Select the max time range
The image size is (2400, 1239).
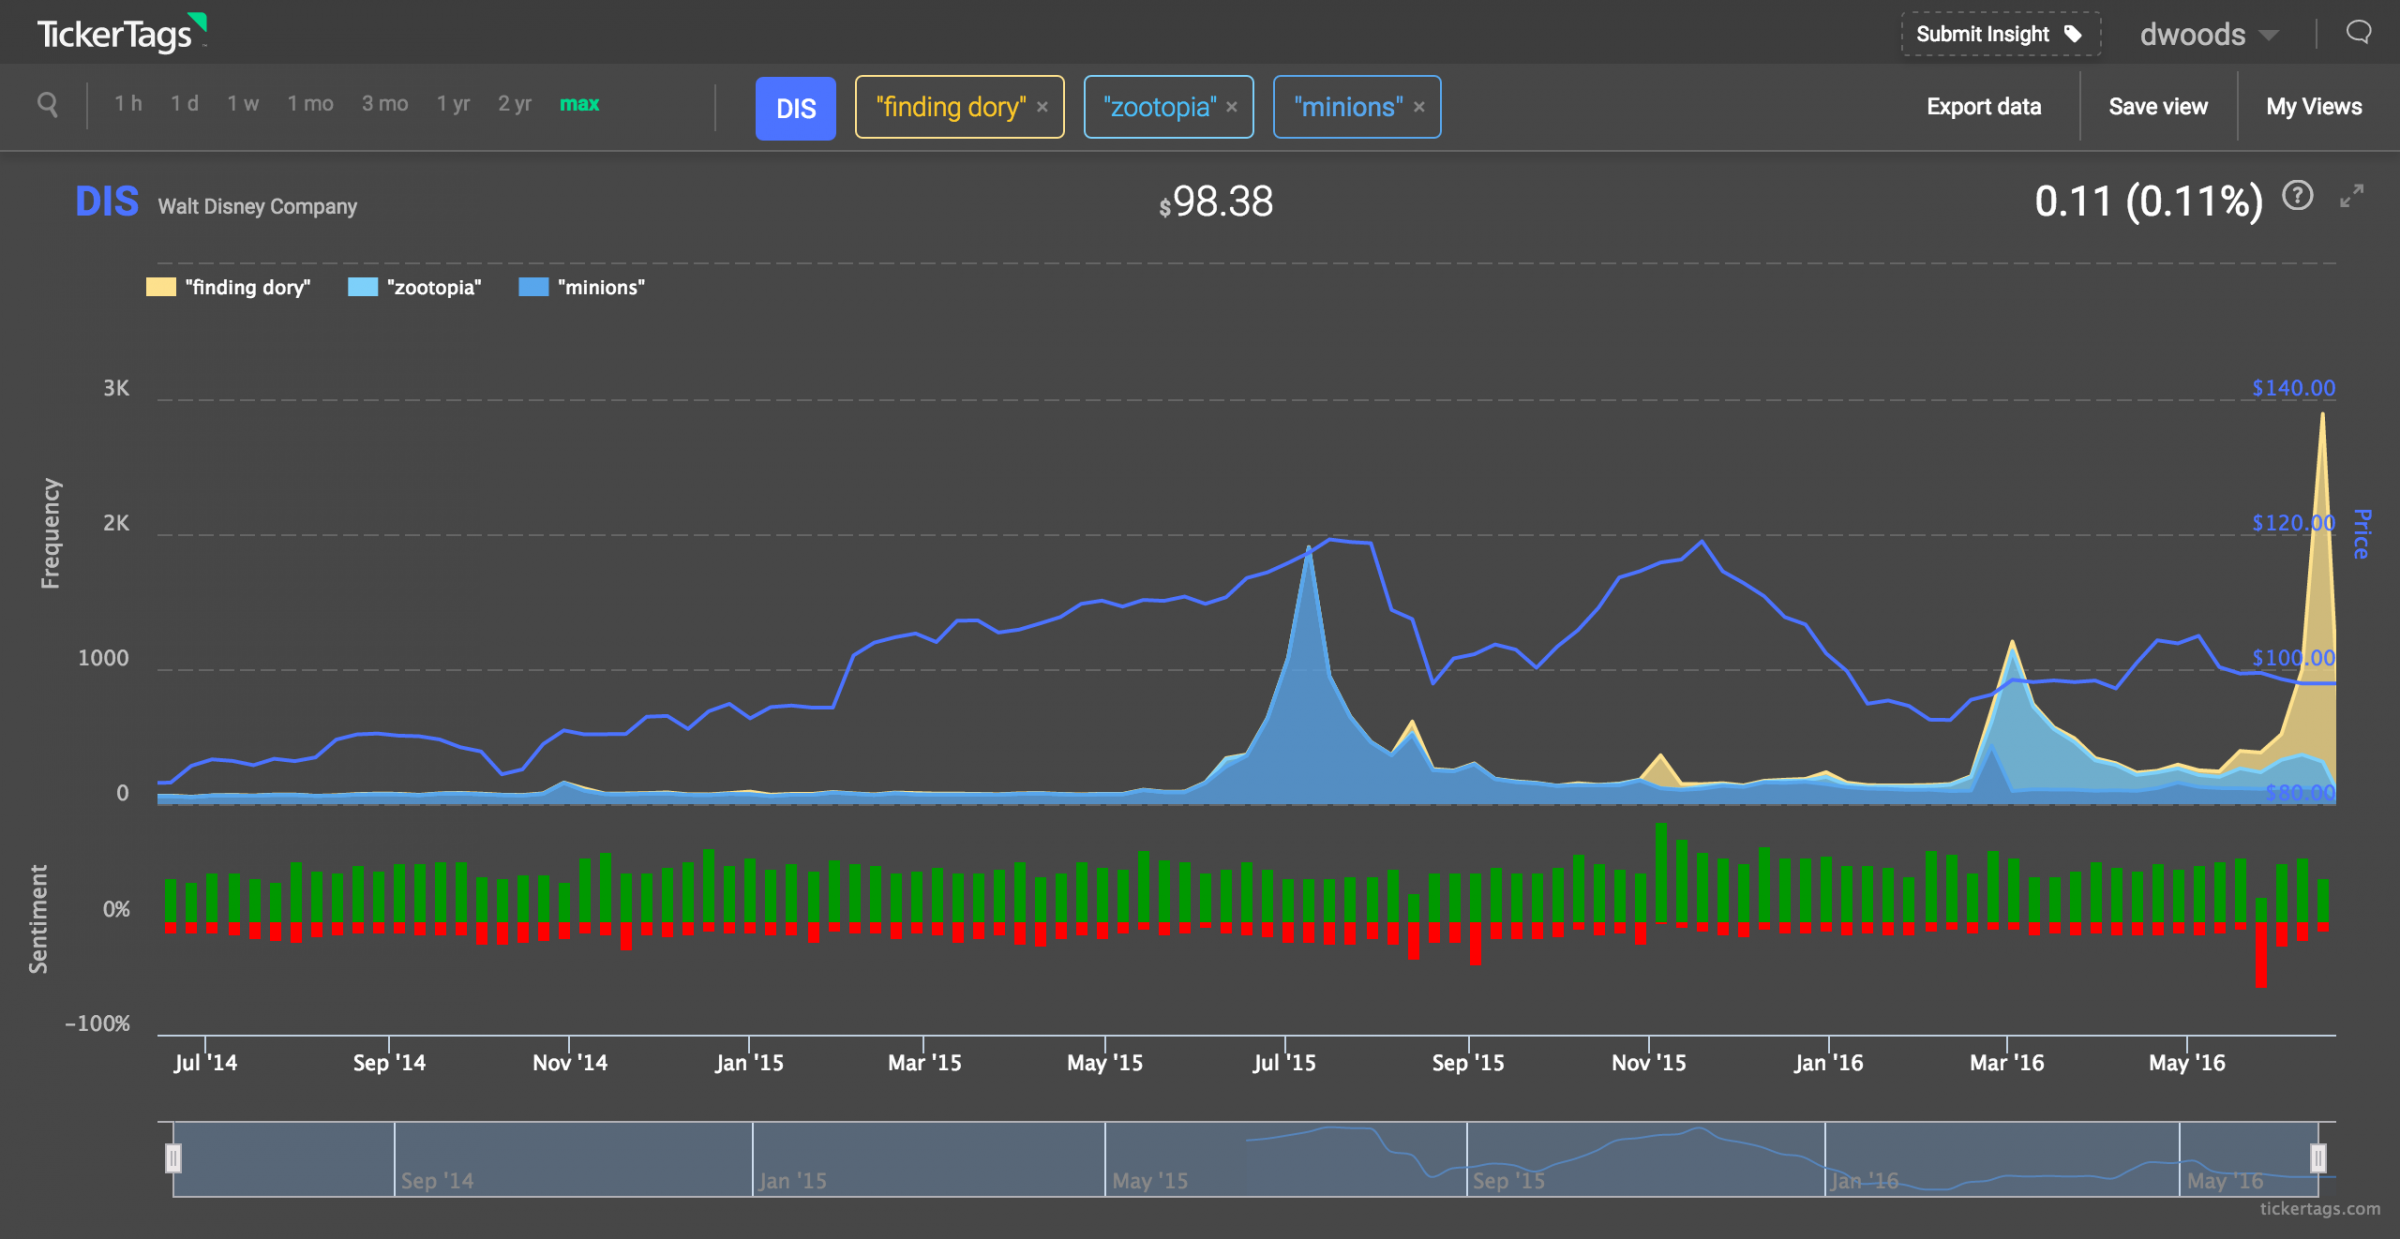[579, 104]
